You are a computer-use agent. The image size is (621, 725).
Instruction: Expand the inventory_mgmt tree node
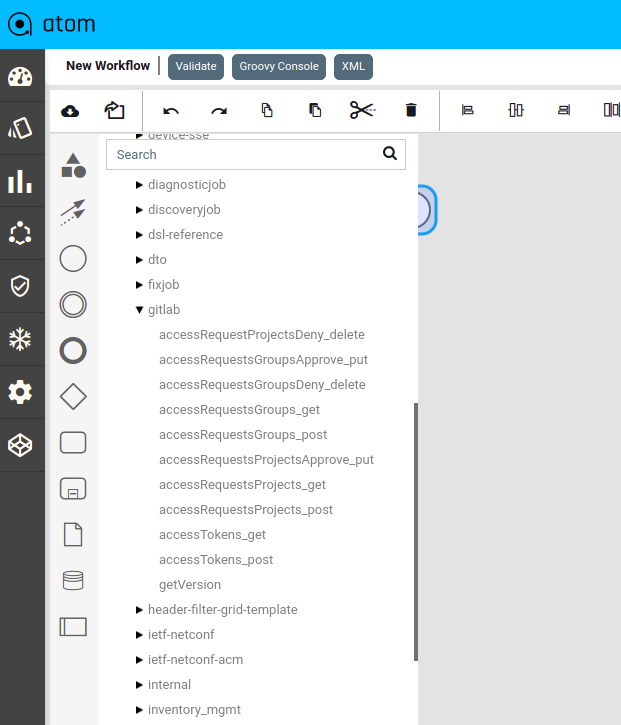(x=139, y=710)
